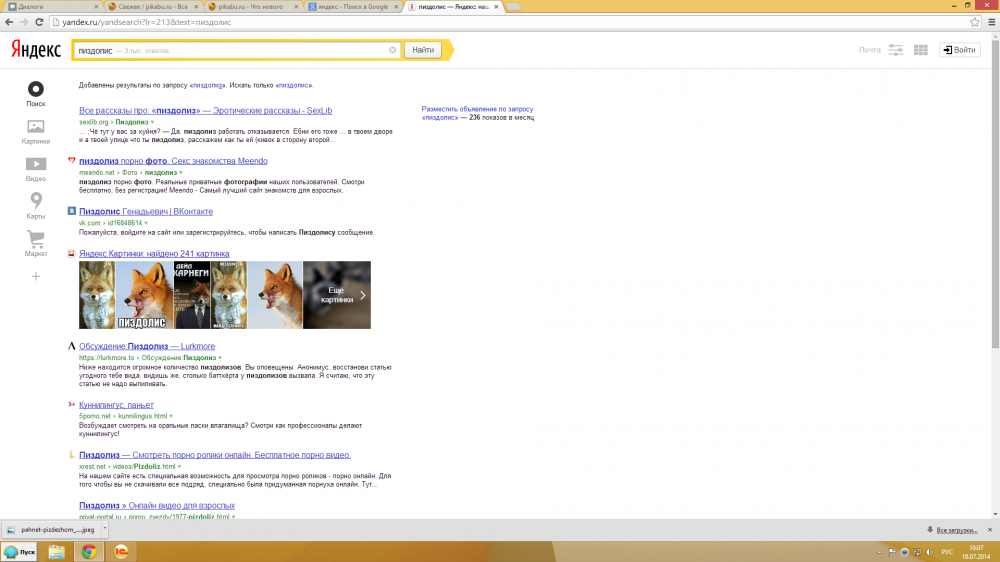Expand the meendo.net result dropdown arrow
This screenshot has width=1000, height=562.
click(x=181, y=172)
